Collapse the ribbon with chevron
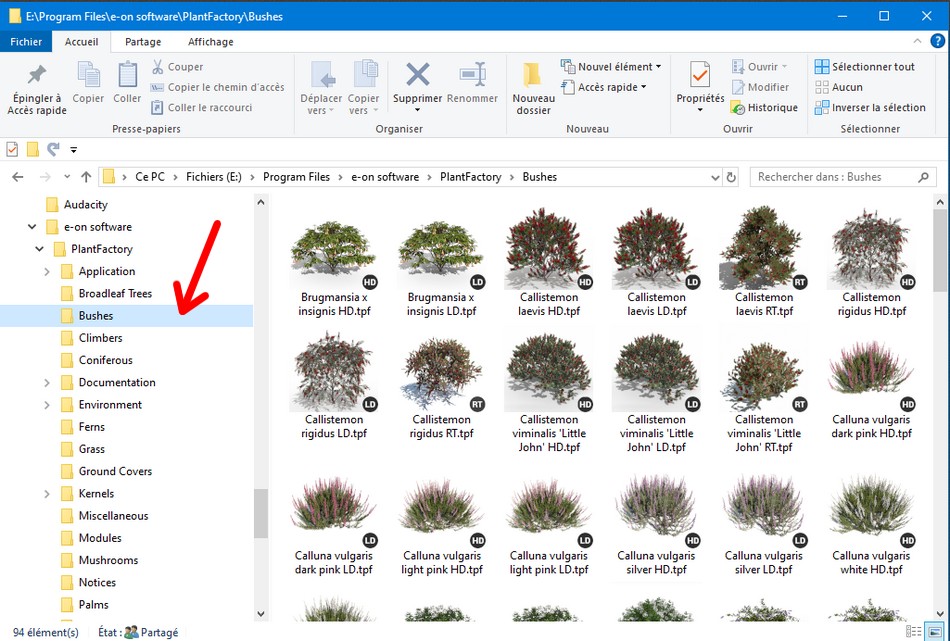 click(917, 41)
